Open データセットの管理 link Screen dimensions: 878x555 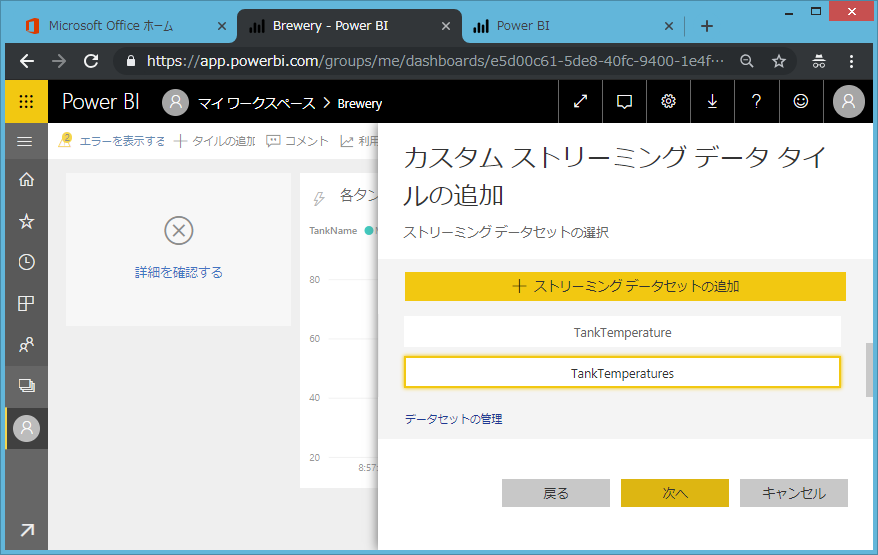pos(454,419)
